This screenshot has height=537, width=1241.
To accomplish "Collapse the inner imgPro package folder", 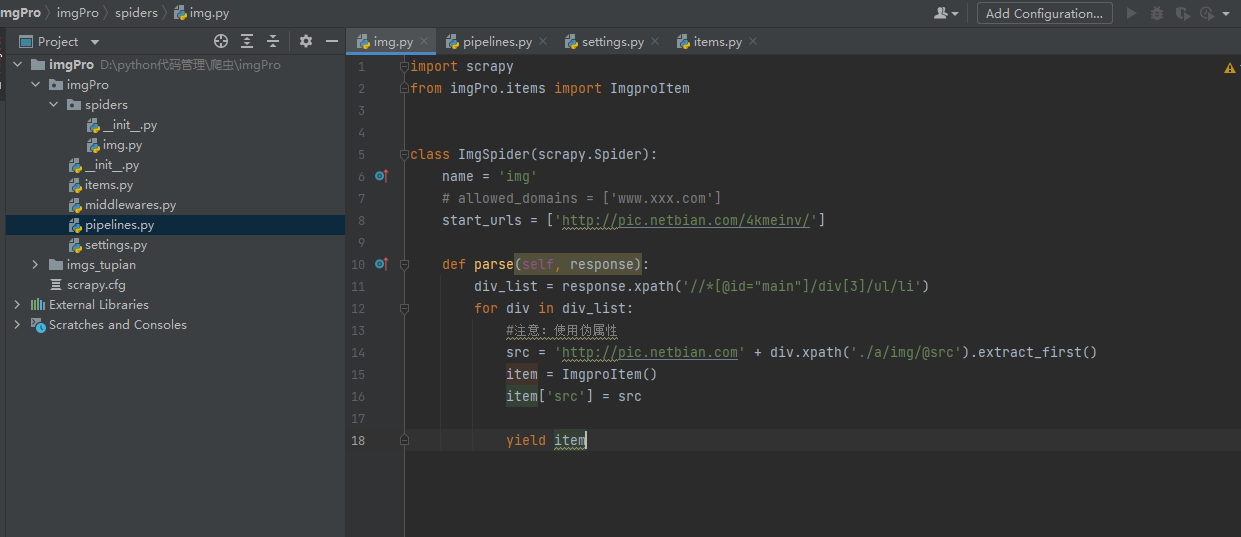I will [x=35, y=85].
